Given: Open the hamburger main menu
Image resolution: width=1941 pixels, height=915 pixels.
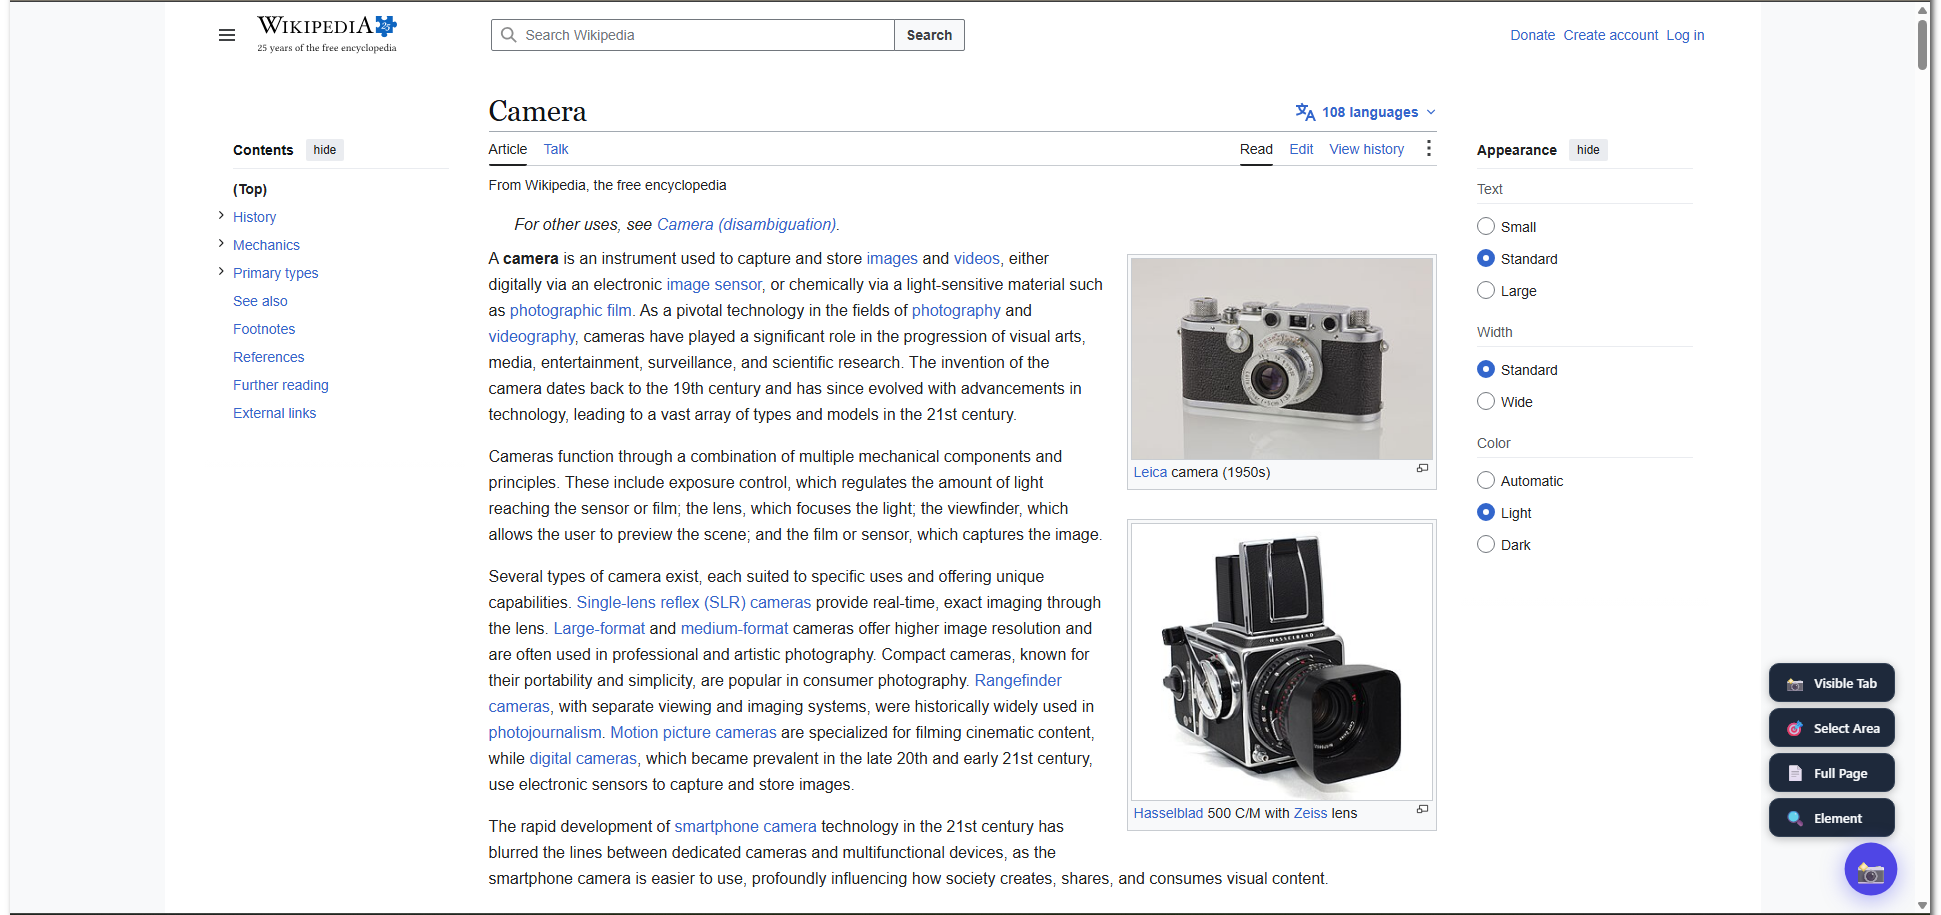Looking at the screenshot, I should click(227, 35).
